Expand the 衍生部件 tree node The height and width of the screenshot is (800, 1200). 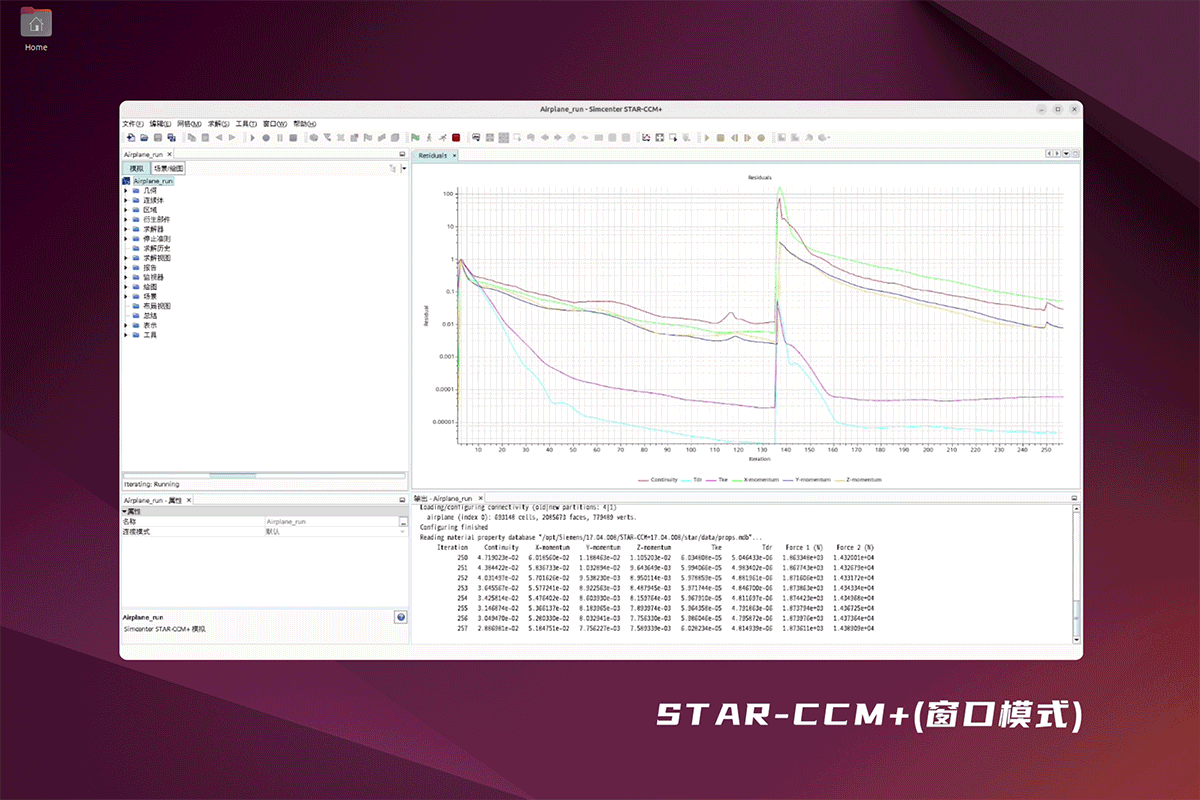point(126,219)
